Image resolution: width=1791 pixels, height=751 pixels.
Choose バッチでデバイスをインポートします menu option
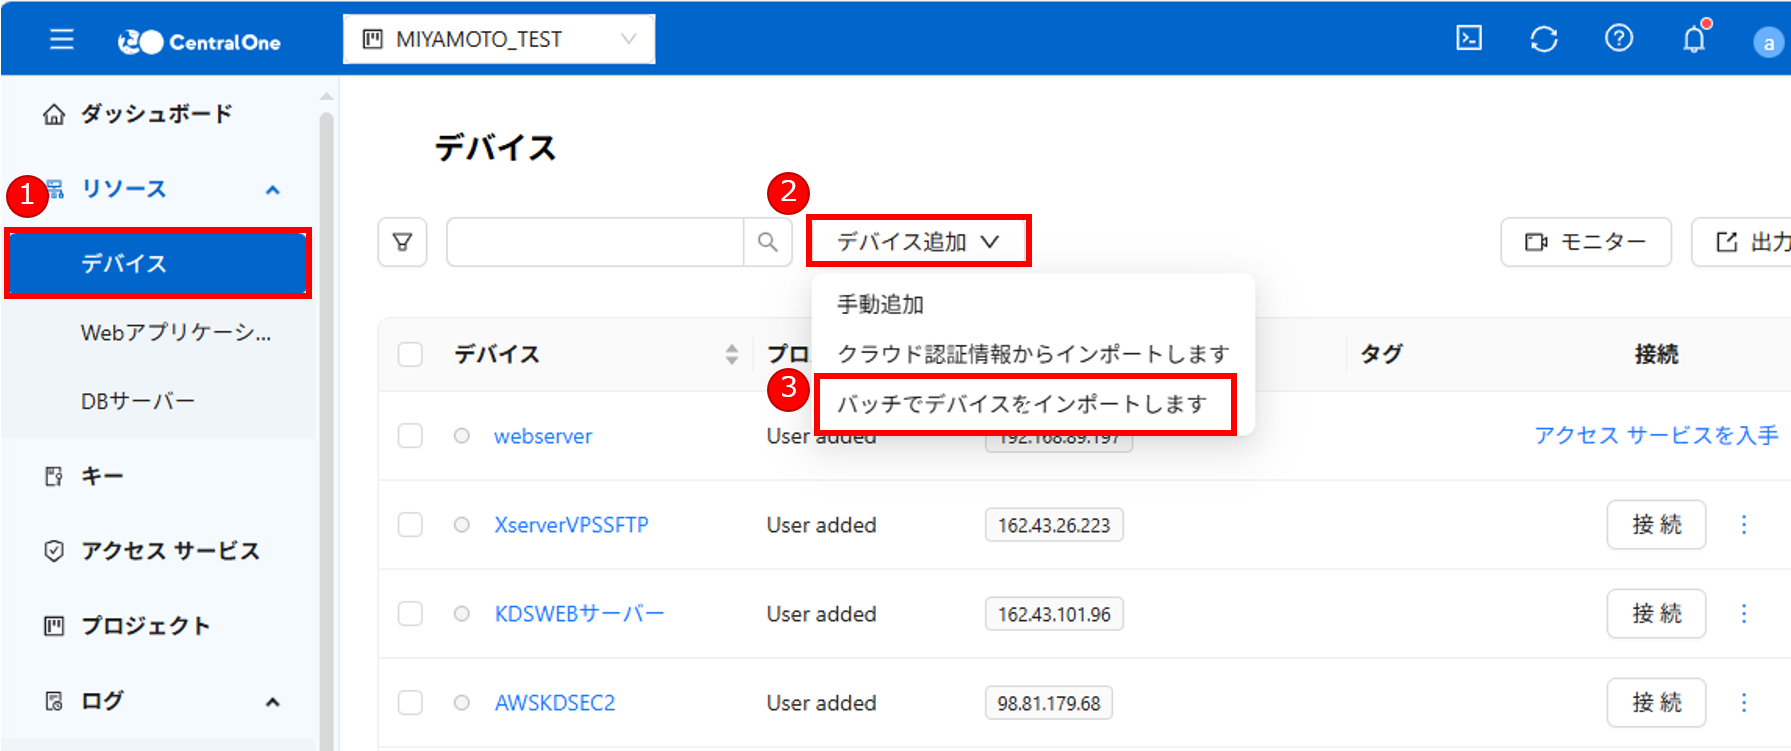pyautogui.click(x=1023, y=404)
